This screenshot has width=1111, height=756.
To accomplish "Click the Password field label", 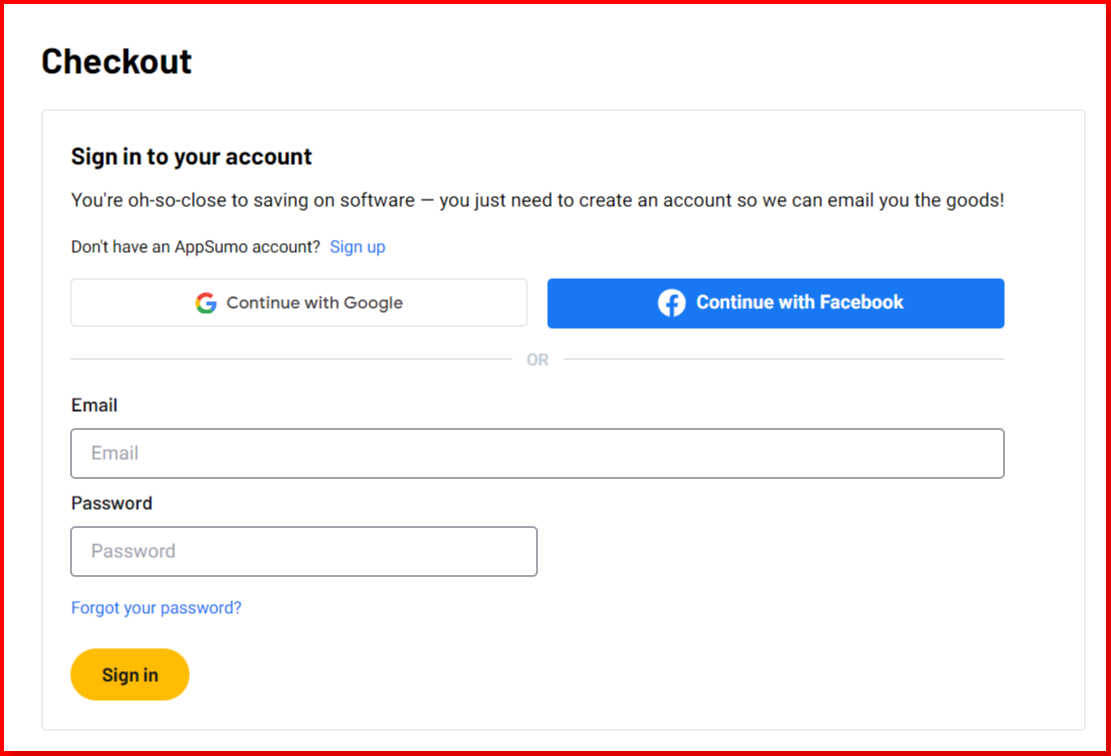I will pos(111,503).
